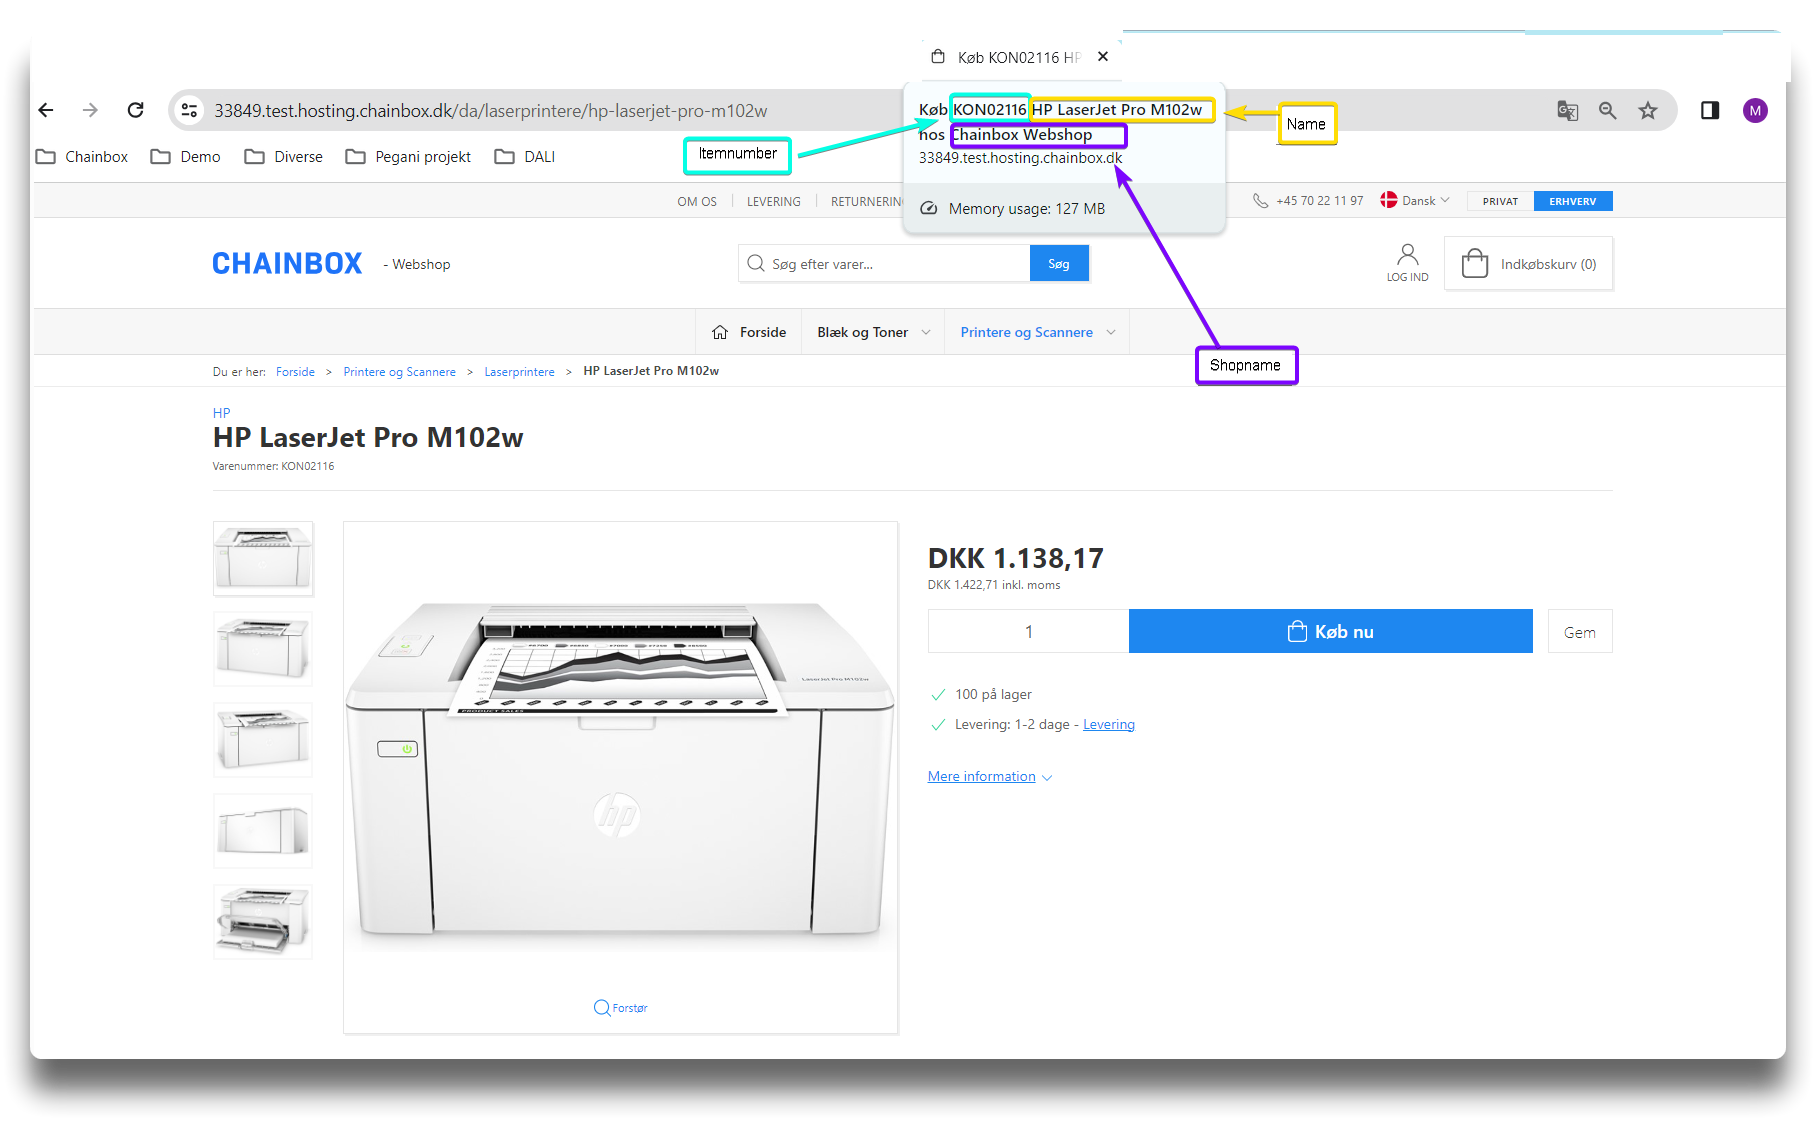Switch to ERHVERV pricing
This screenshot has height=1121, width=1816.
pos(1573,201)
